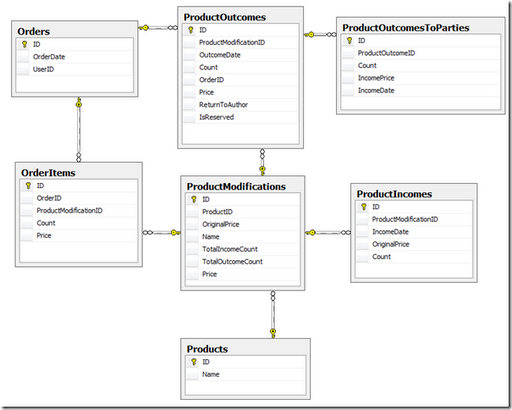Click relationship key endpoint above Products table
This screenshot has height=410, width=512.
pos(273,332)
